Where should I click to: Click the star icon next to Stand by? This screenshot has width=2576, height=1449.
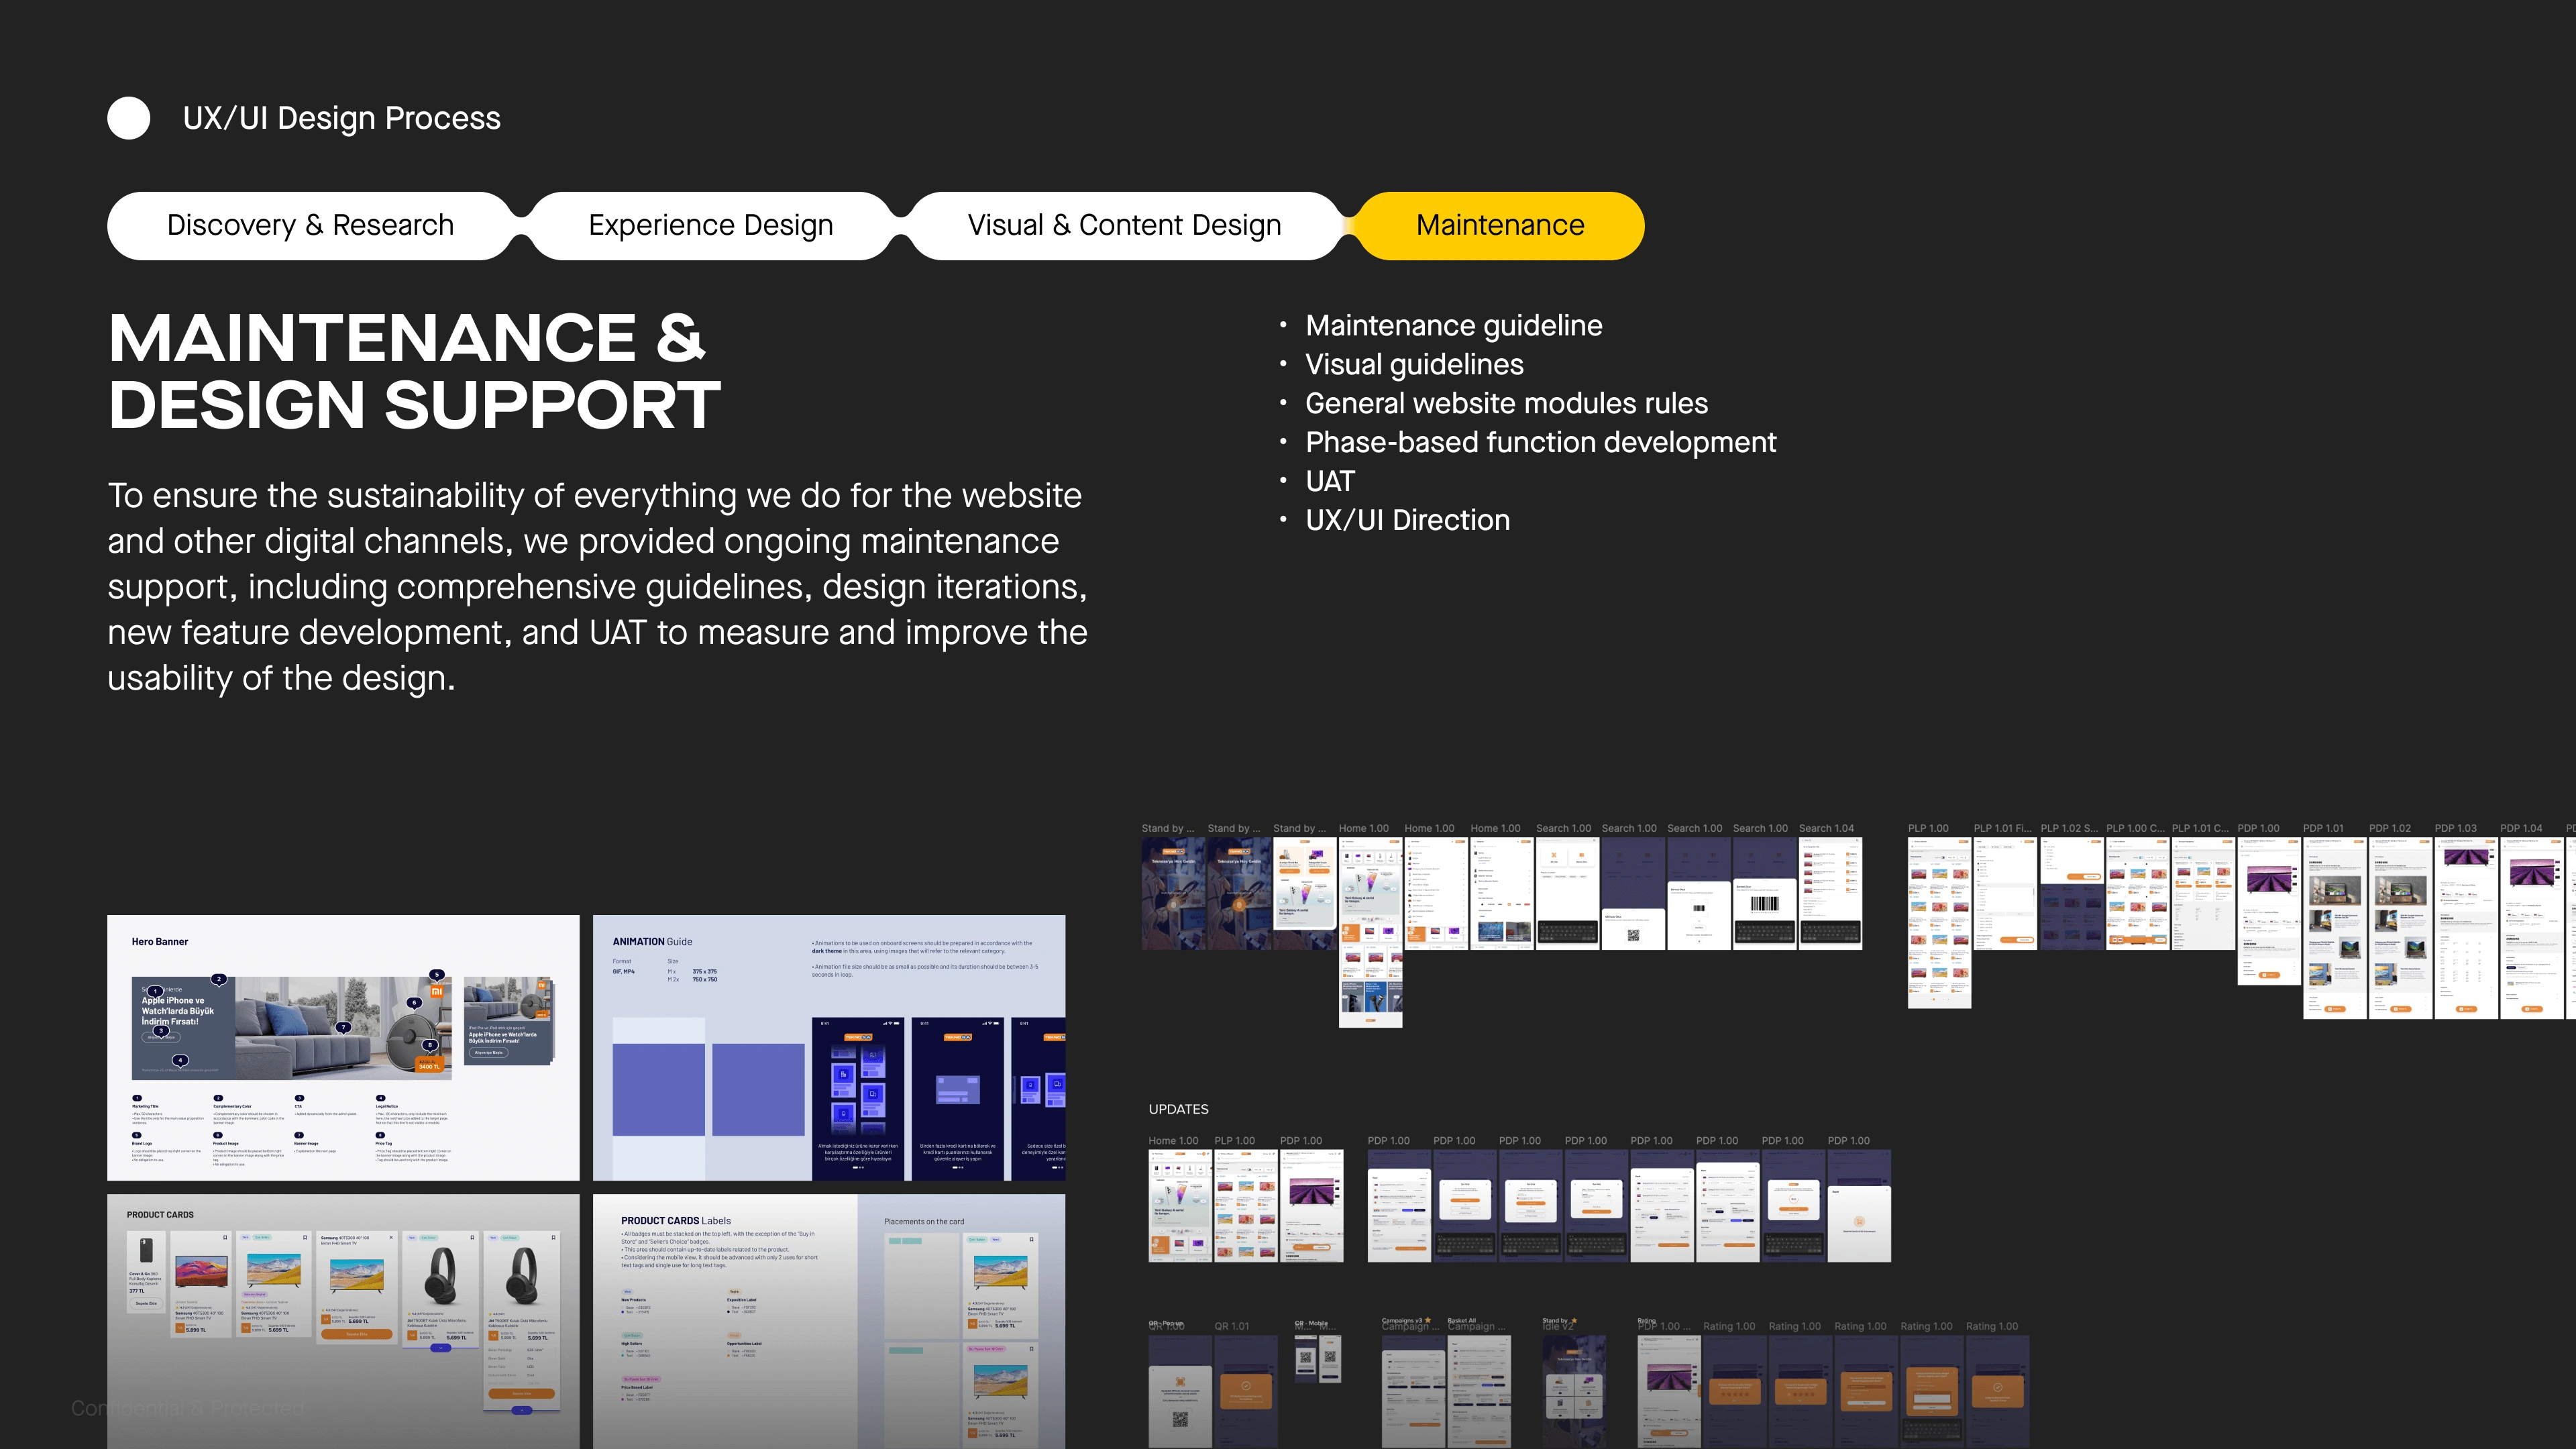[1574, 1320]
